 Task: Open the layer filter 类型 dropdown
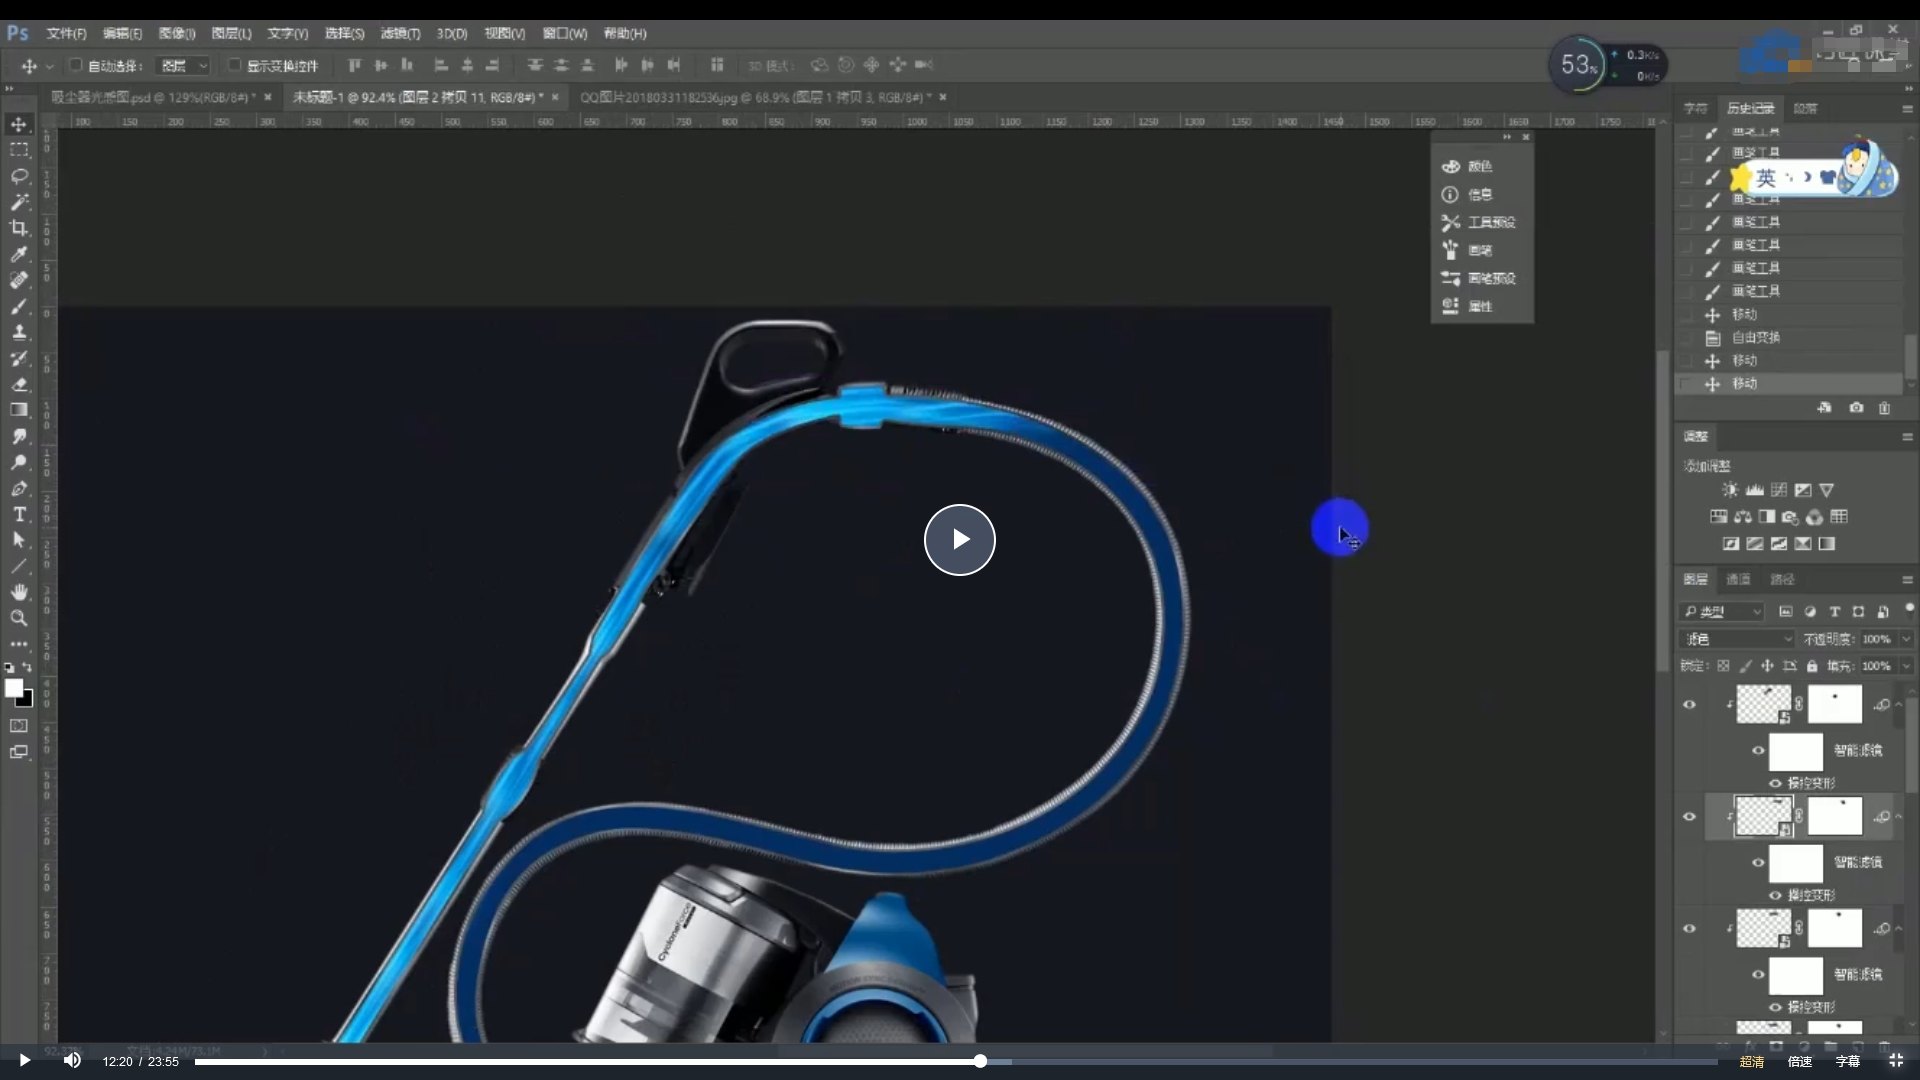pos(1722,611)
